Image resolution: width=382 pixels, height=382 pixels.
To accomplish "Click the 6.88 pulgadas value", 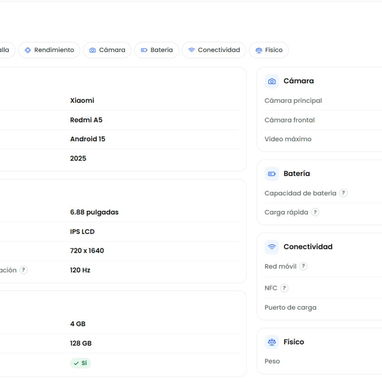I will point(94,212).
